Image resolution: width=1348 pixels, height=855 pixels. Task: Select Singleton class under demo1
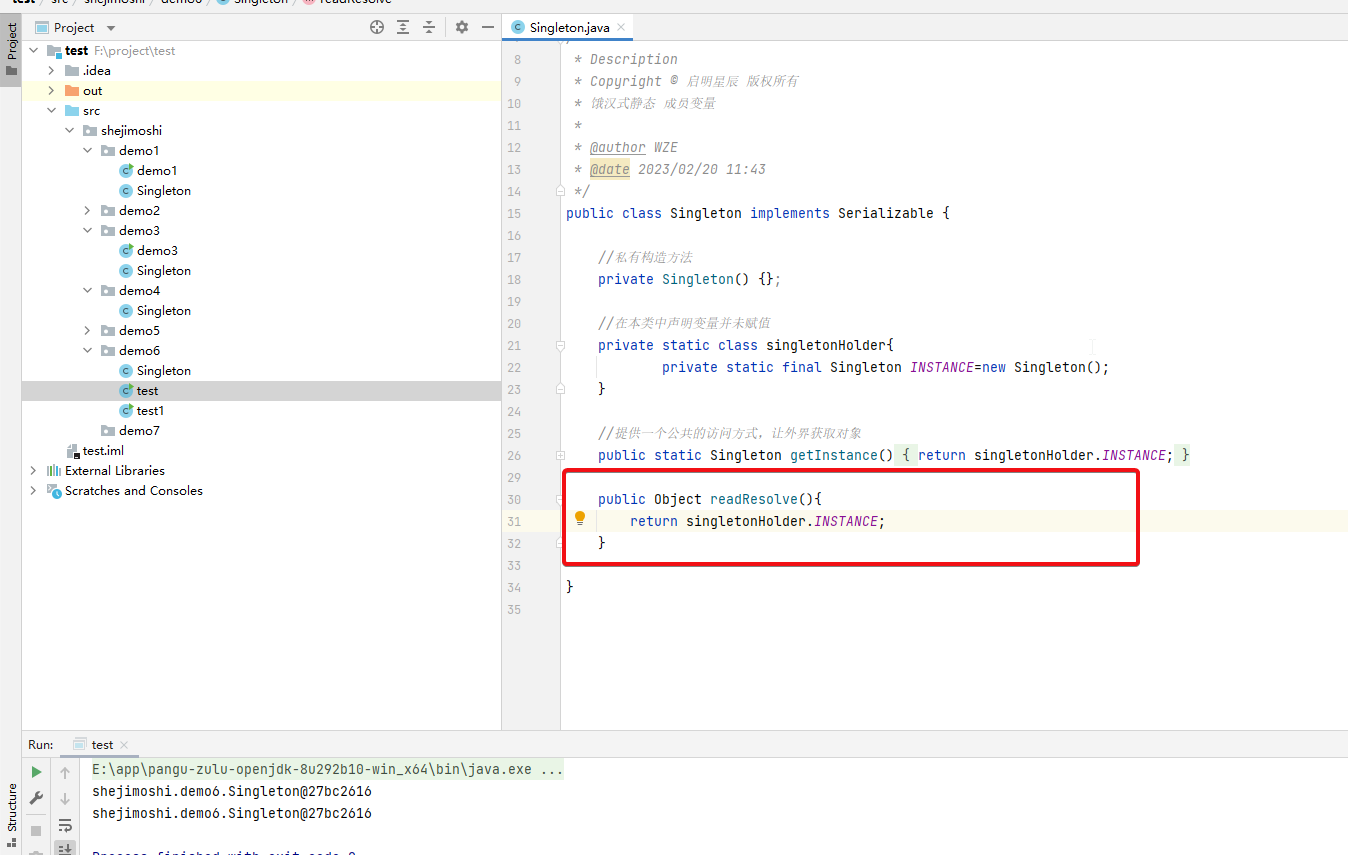[x=164, y=191]
